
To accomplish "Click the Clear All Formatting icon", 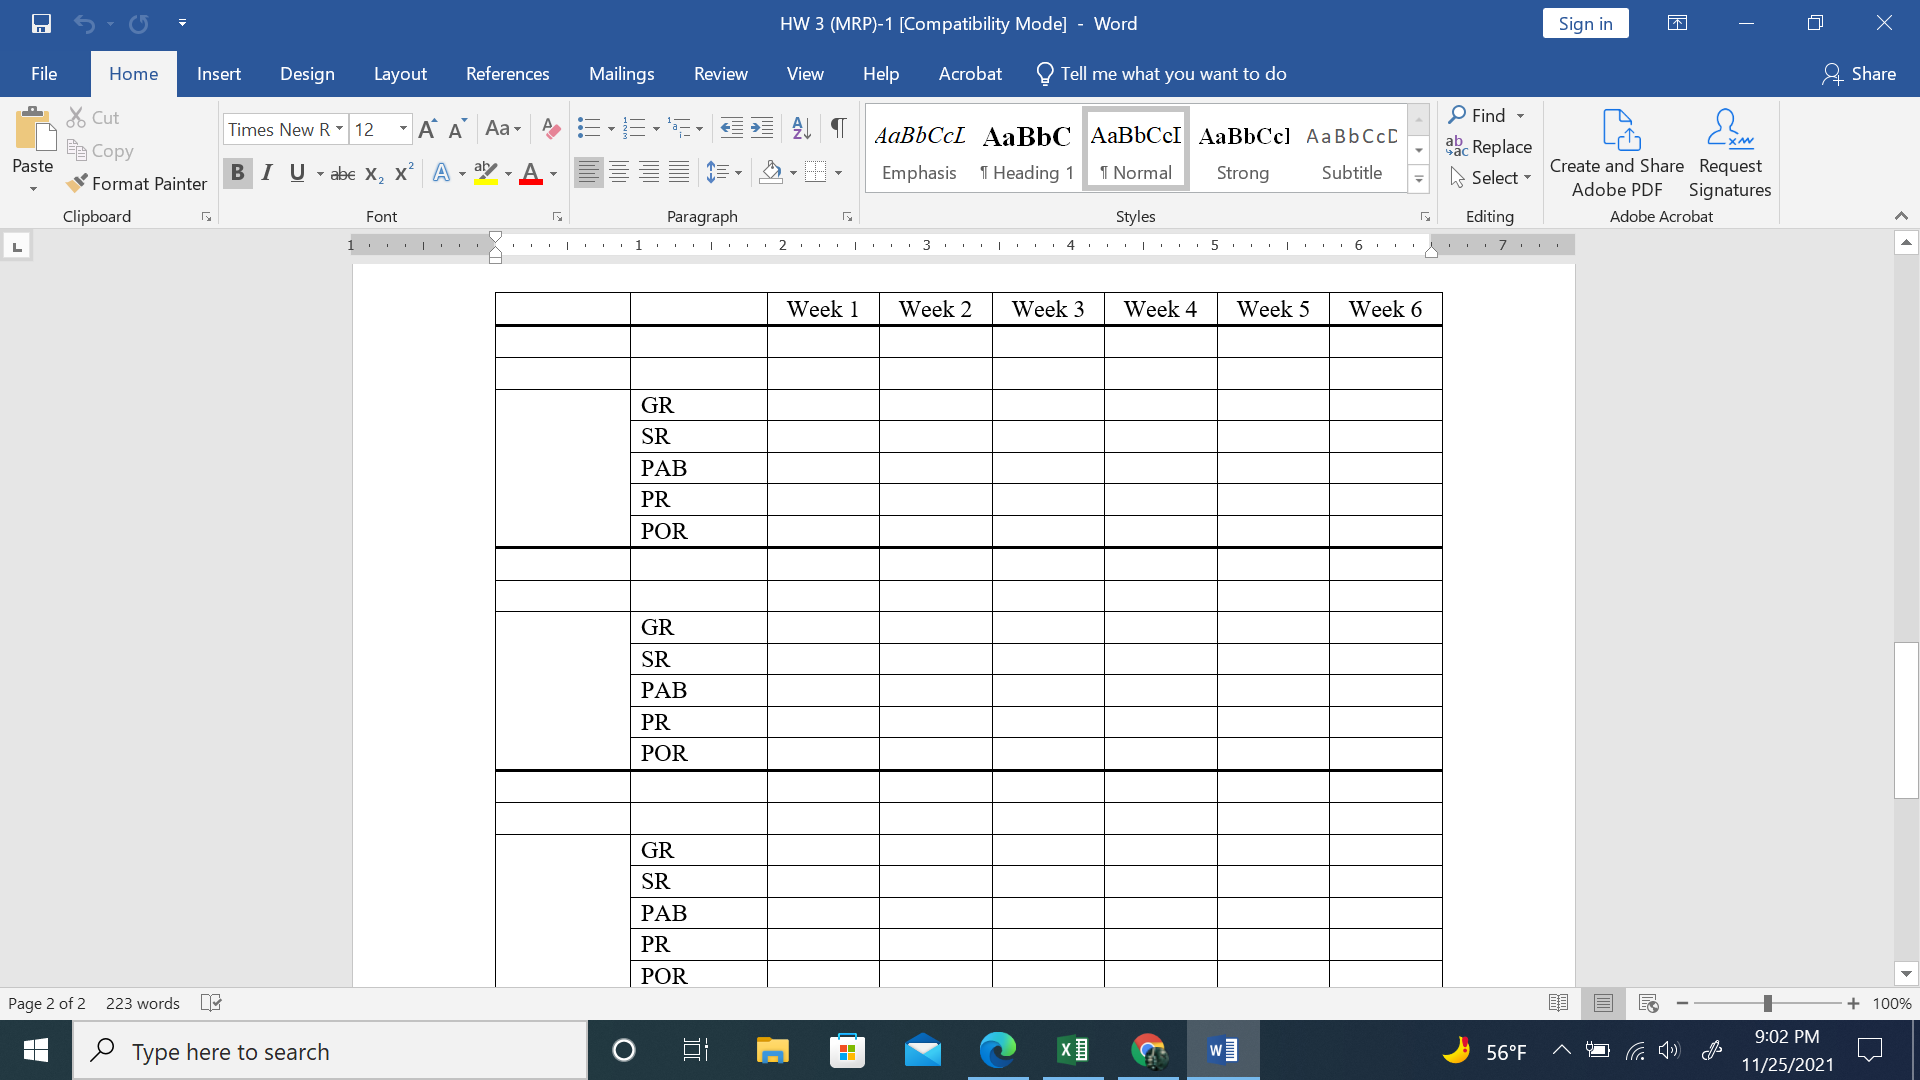I will pyautogui.click(x=550, y=128).
